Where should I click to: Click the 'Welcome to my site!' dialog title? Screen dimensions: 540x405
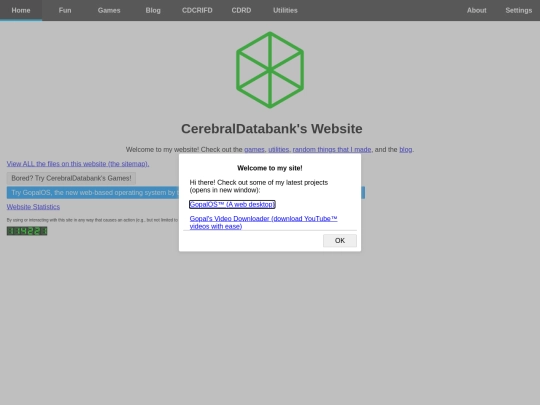[270, 168]
